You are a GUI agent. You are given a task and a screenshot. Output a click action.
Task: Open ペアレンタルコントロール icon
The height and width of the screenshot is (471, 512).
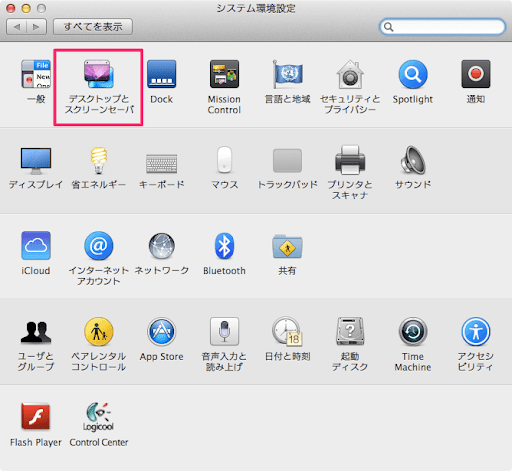coord(99,332)
